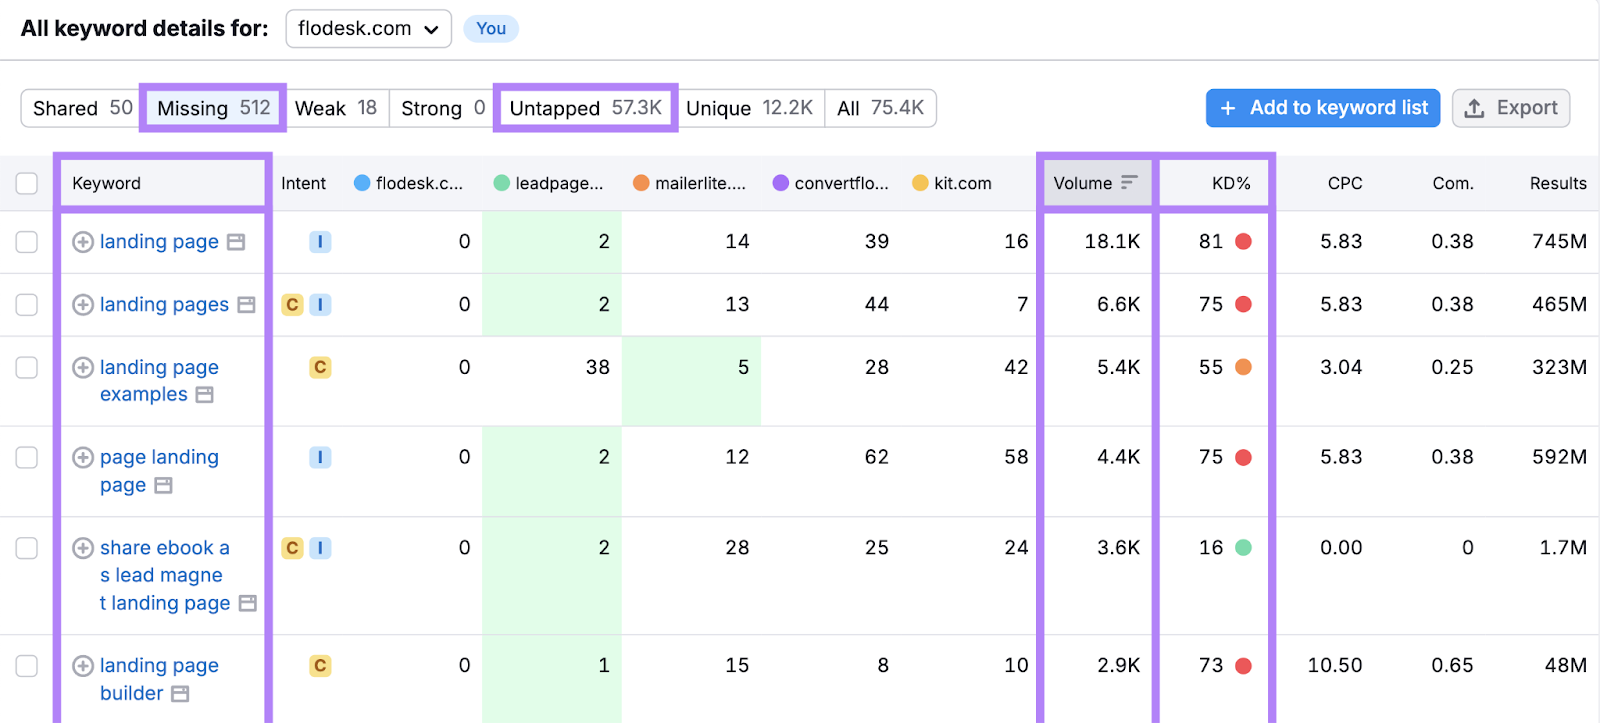Switch to the Untapped 57.3K tab
The width and height of the screenshot is (1600, 723).
coord(585,108)
